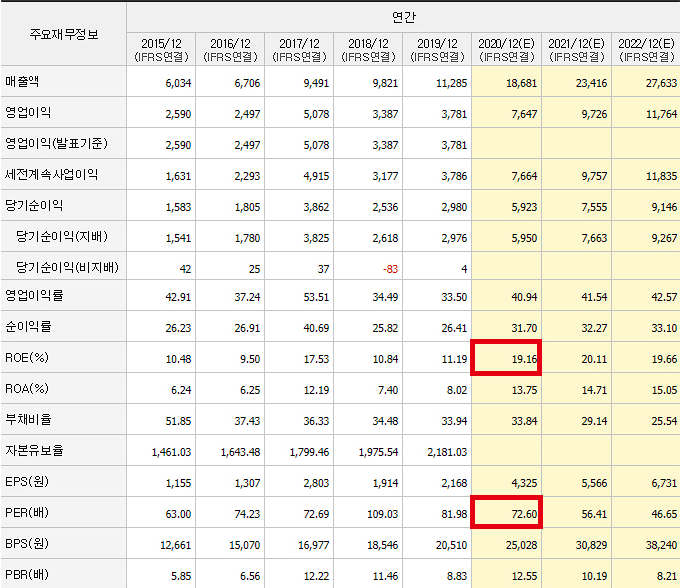Select the 46.65 PER value
This screenshot has height=588, width=680.
click(x=664, y=514)
